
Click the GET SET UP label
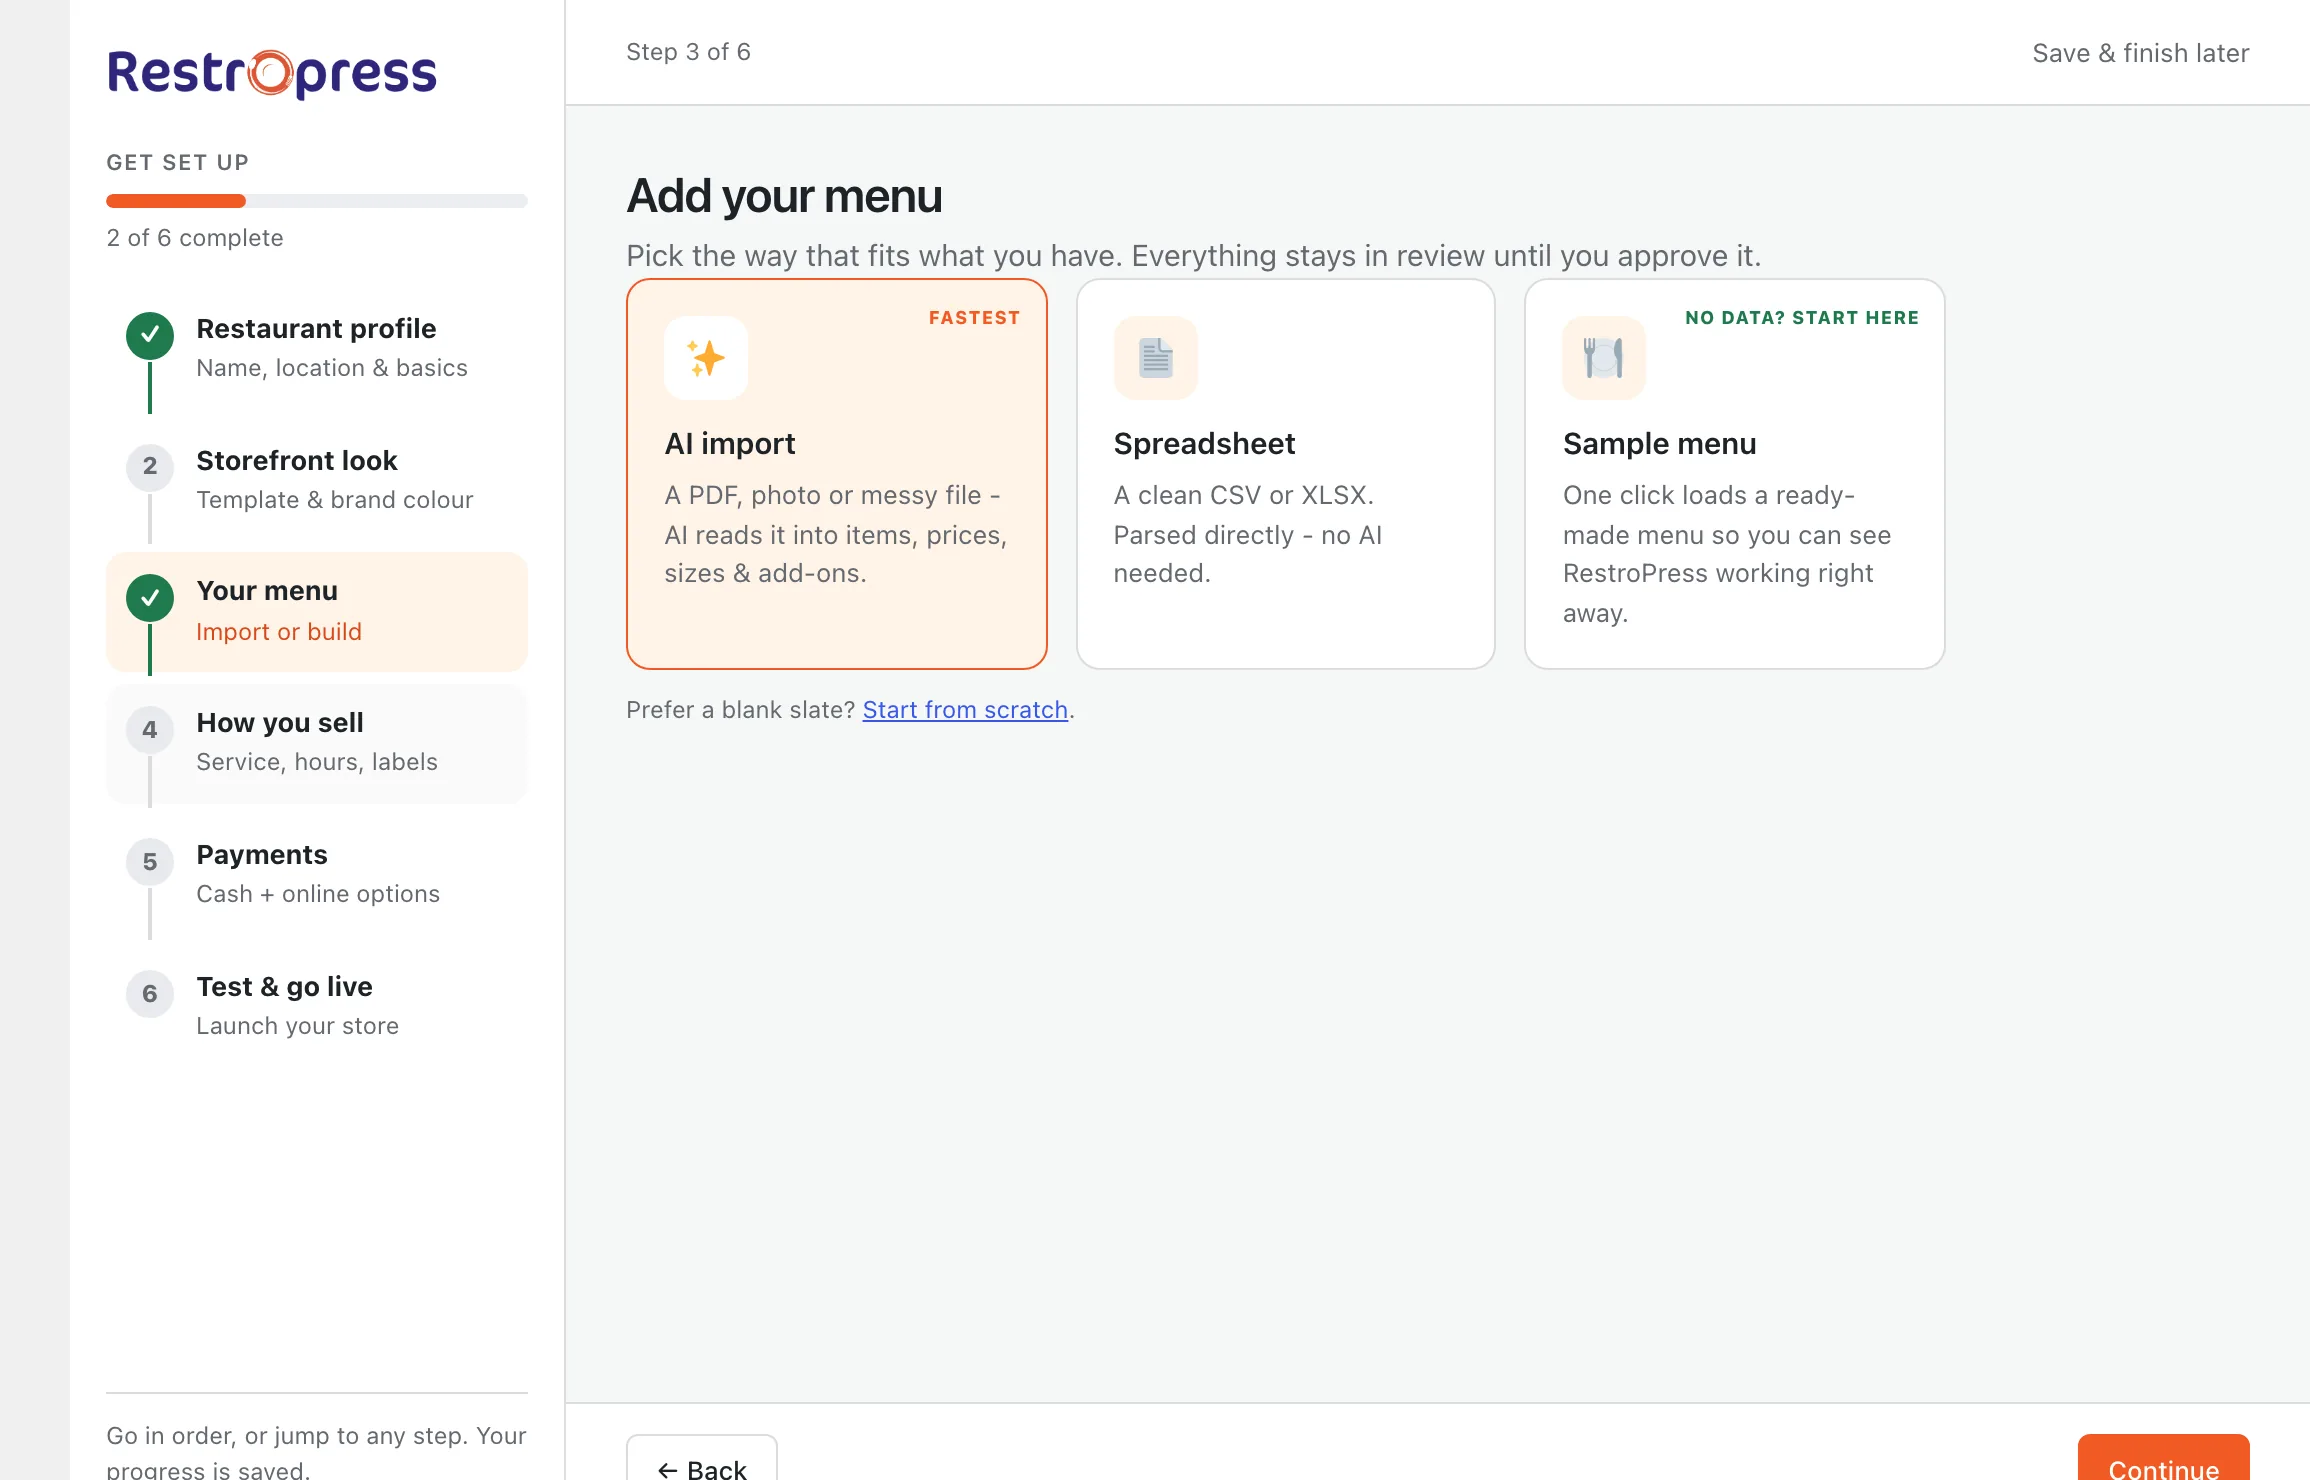click(x=178, y=163)
